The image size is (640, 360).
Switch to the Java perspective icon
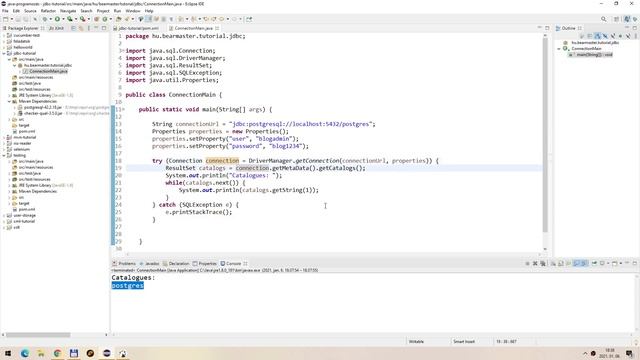coord(627,19)
